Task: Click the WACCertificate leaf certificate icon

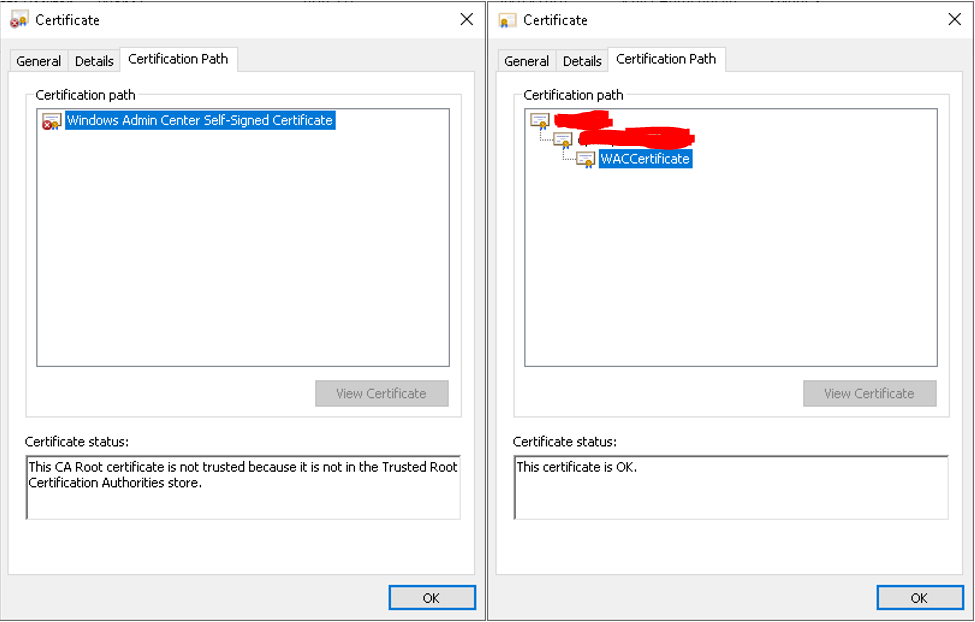Action: point(585,159)
